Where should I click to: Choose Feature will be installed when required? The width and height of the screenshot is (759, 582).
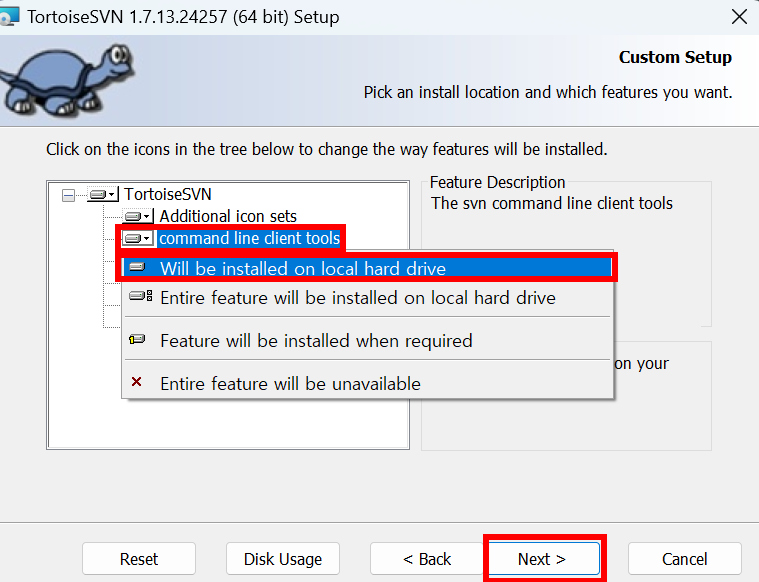(x=368, y=341)
